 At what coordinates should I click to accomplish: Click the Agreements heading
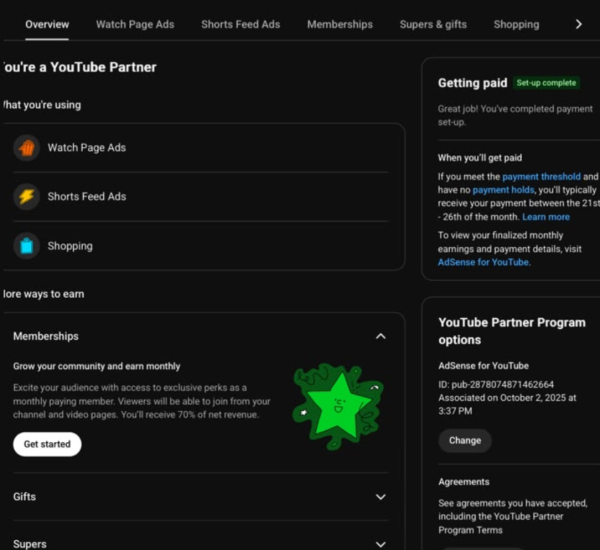464,482
